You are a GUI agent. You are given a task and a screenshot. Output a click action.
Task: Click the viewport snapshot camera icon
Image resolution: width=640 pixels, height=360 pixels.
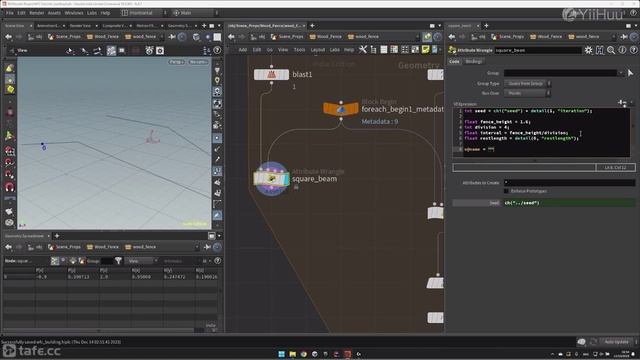[160, 51]
